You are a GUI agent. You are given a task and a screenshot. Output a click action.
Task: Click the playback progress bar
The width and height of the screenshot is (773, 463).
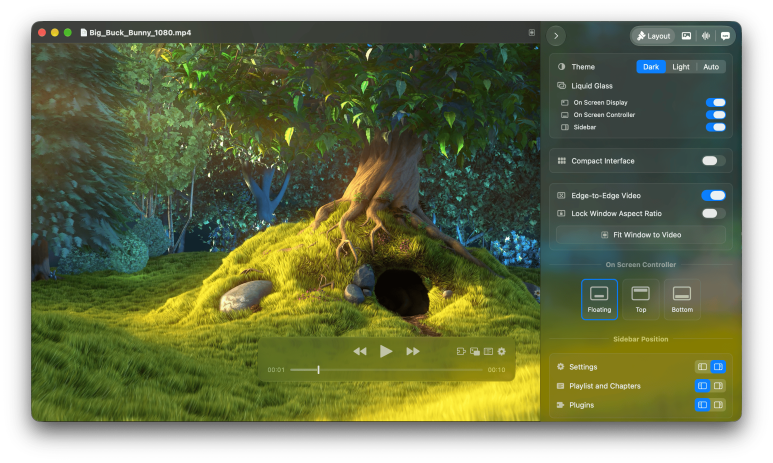point(386,369)
